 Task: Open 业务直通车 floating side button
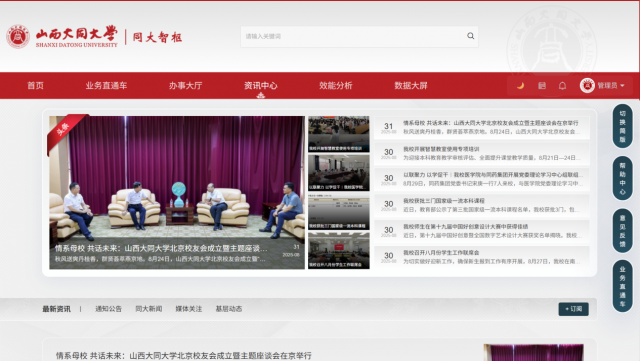tap(622, 286)
